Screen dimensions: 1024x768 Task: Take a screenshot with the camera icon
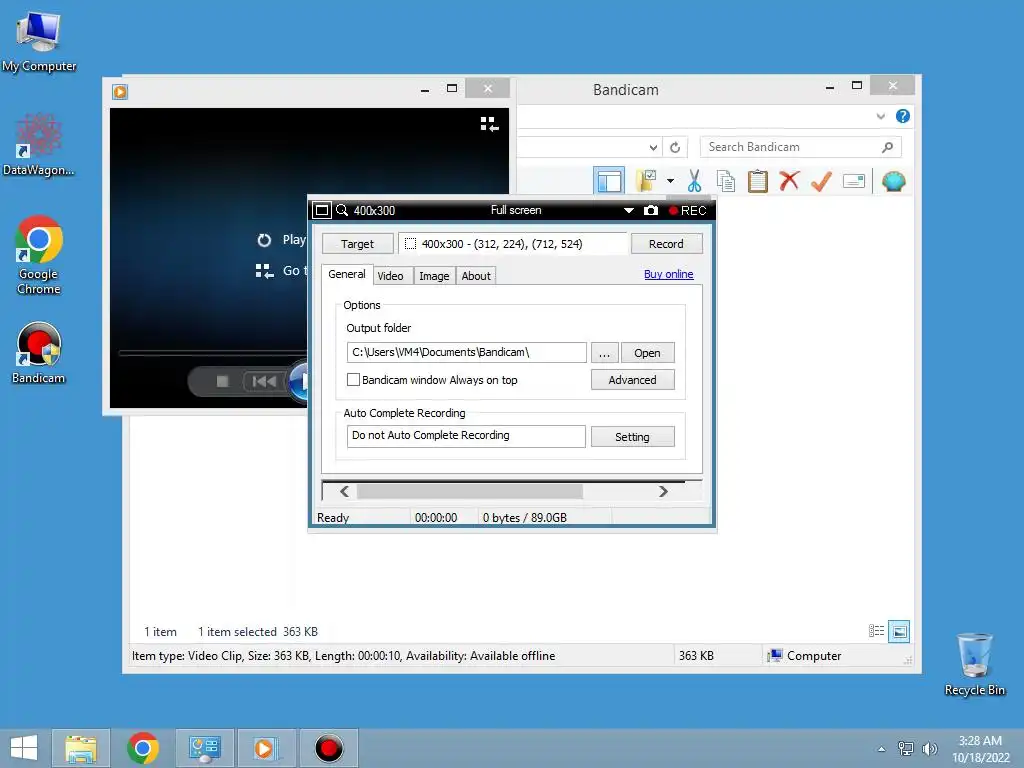[x=650, y=210]
